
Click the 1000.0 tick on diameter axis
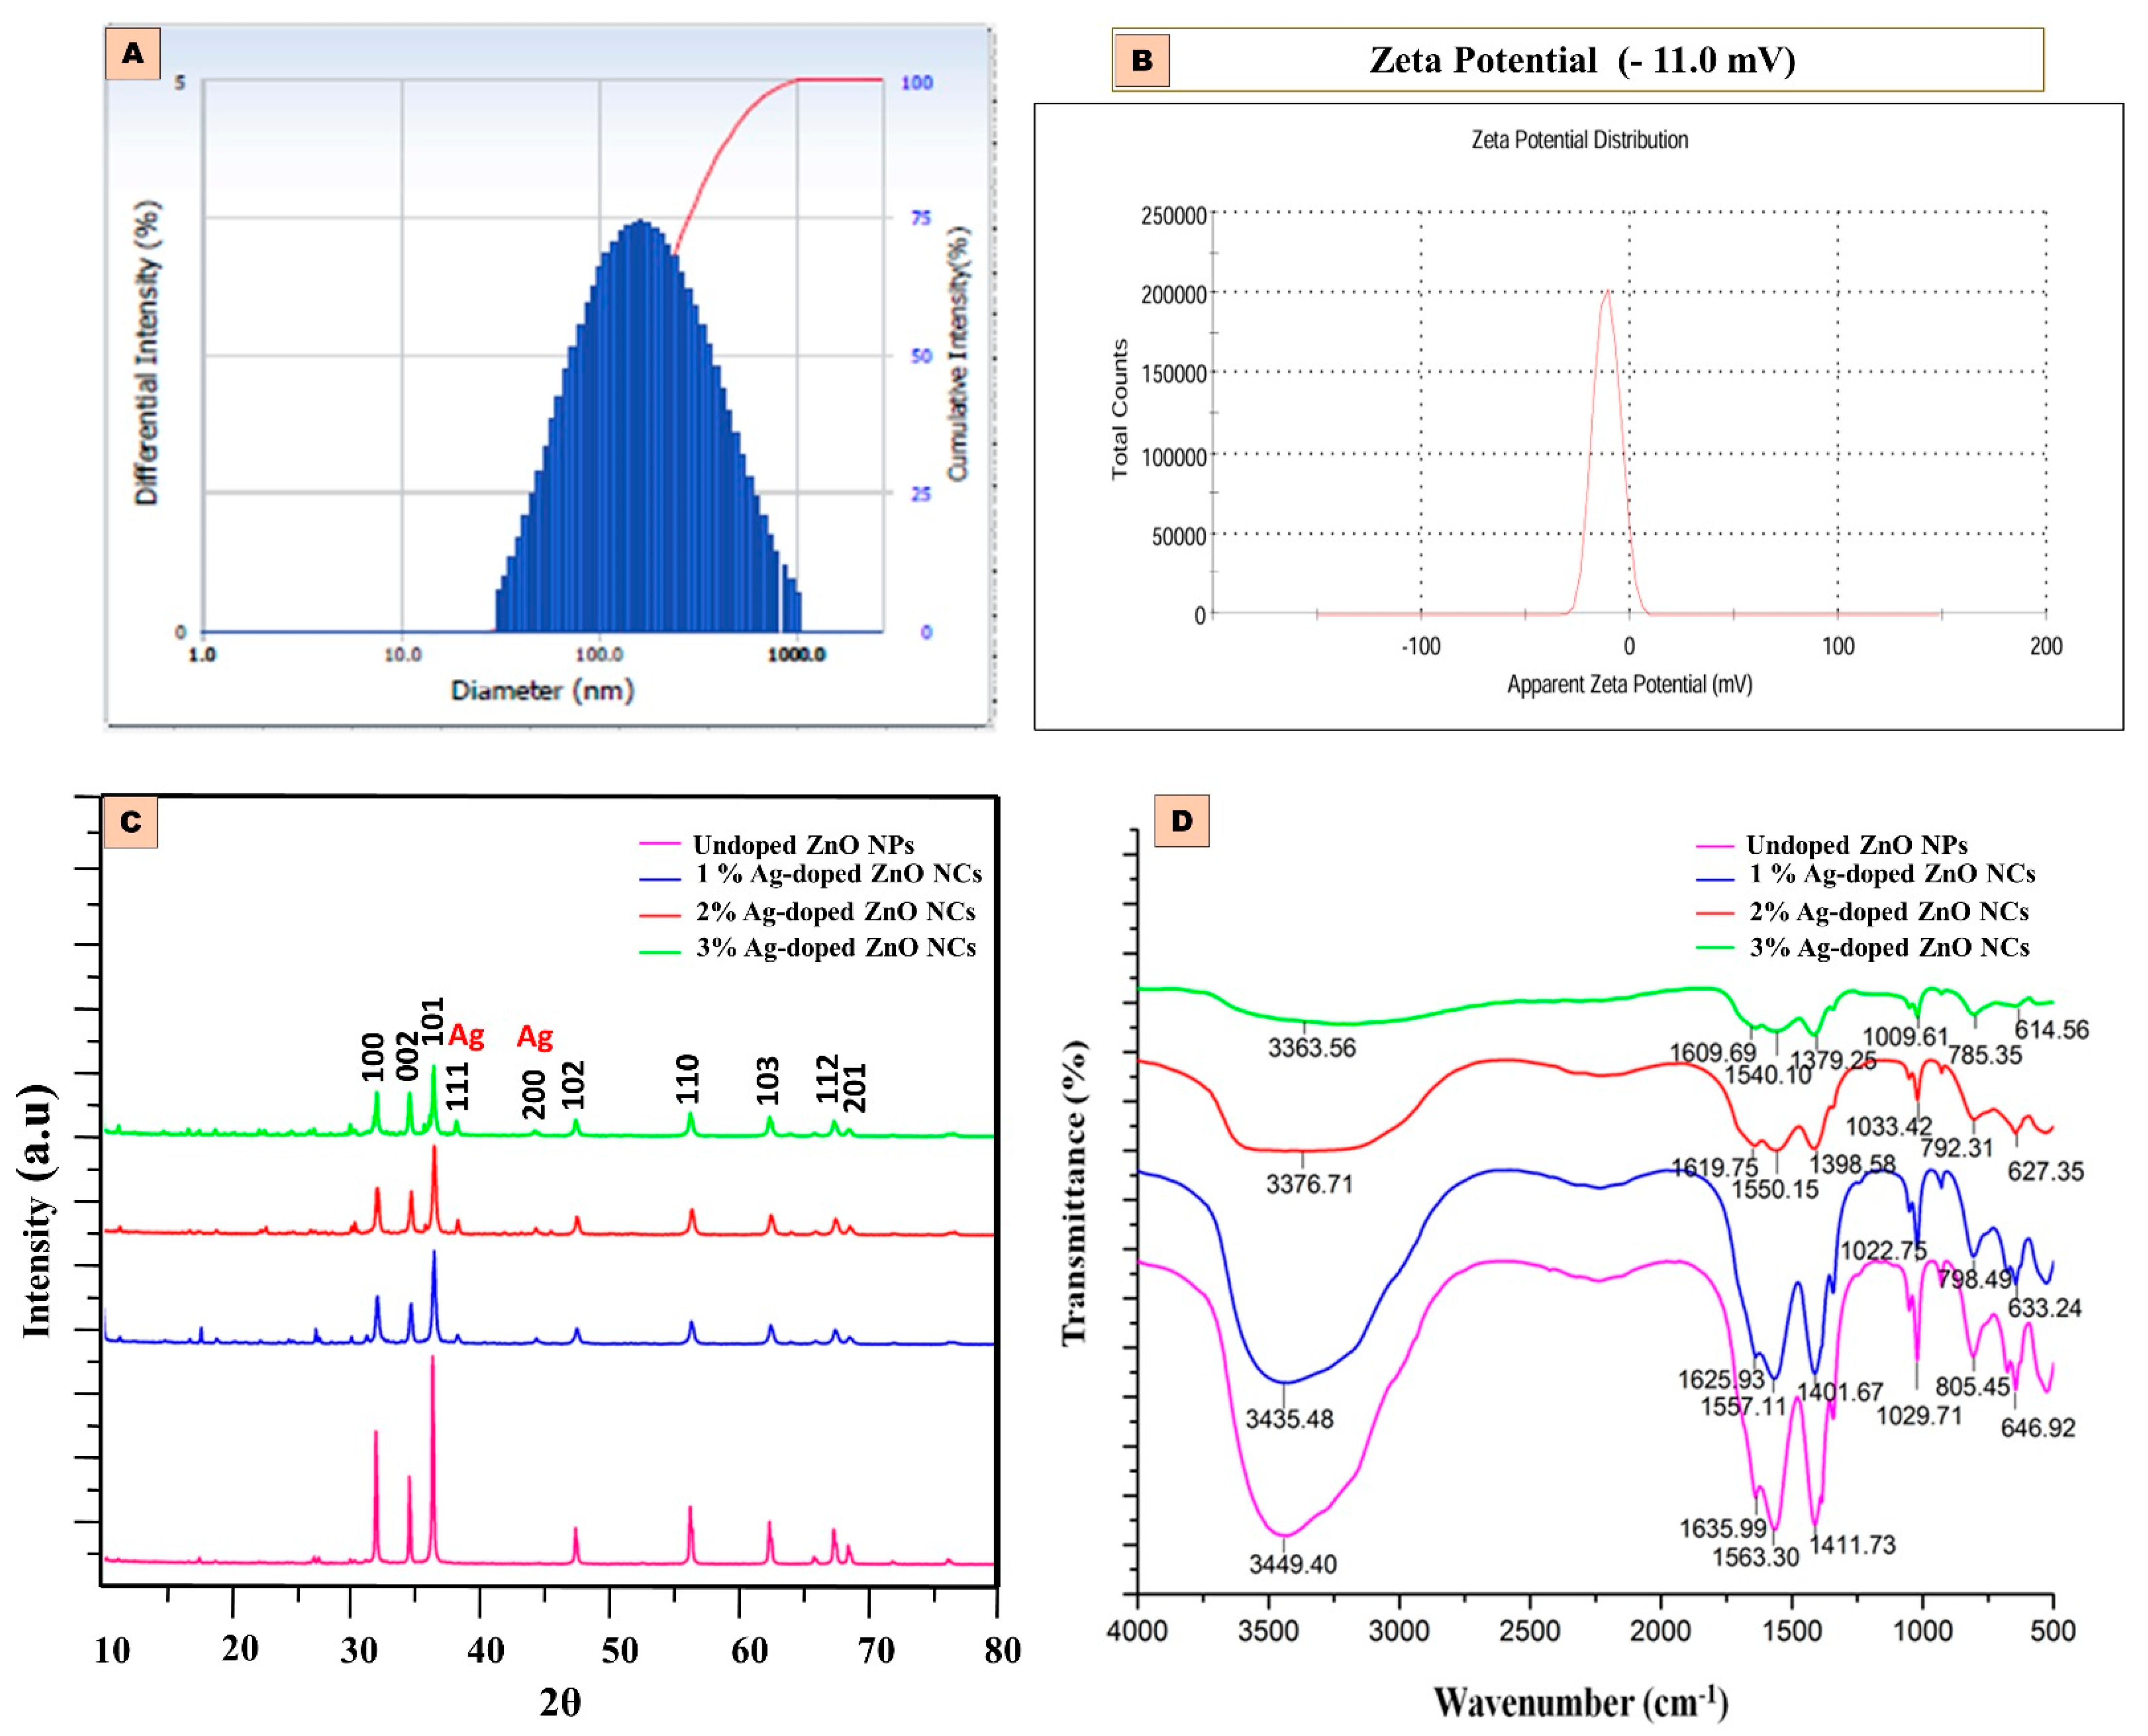[796, 655]
